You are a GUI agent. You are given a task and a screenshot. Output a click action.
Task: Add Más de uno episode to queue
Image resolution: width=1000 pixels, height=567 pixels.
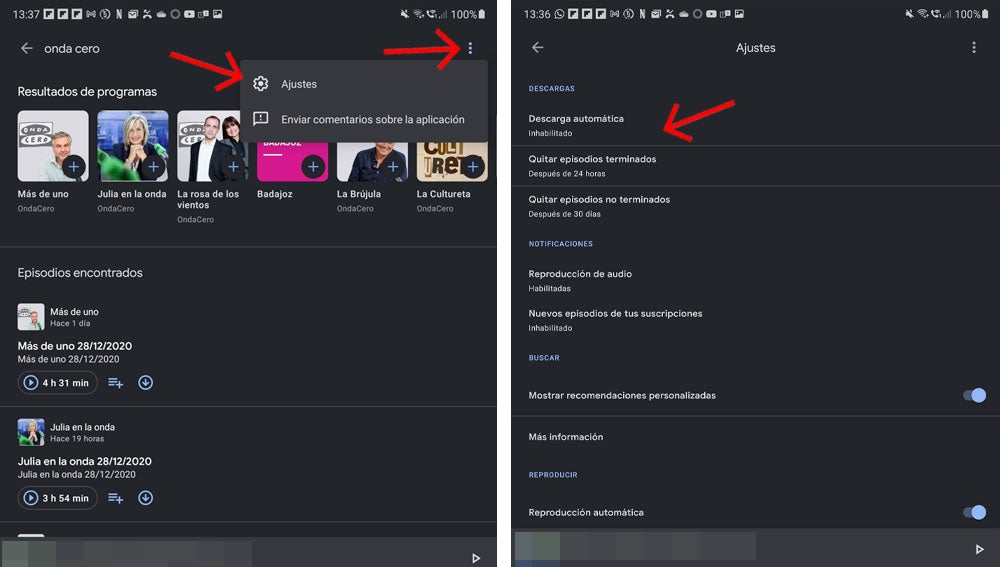coord(115,383)
